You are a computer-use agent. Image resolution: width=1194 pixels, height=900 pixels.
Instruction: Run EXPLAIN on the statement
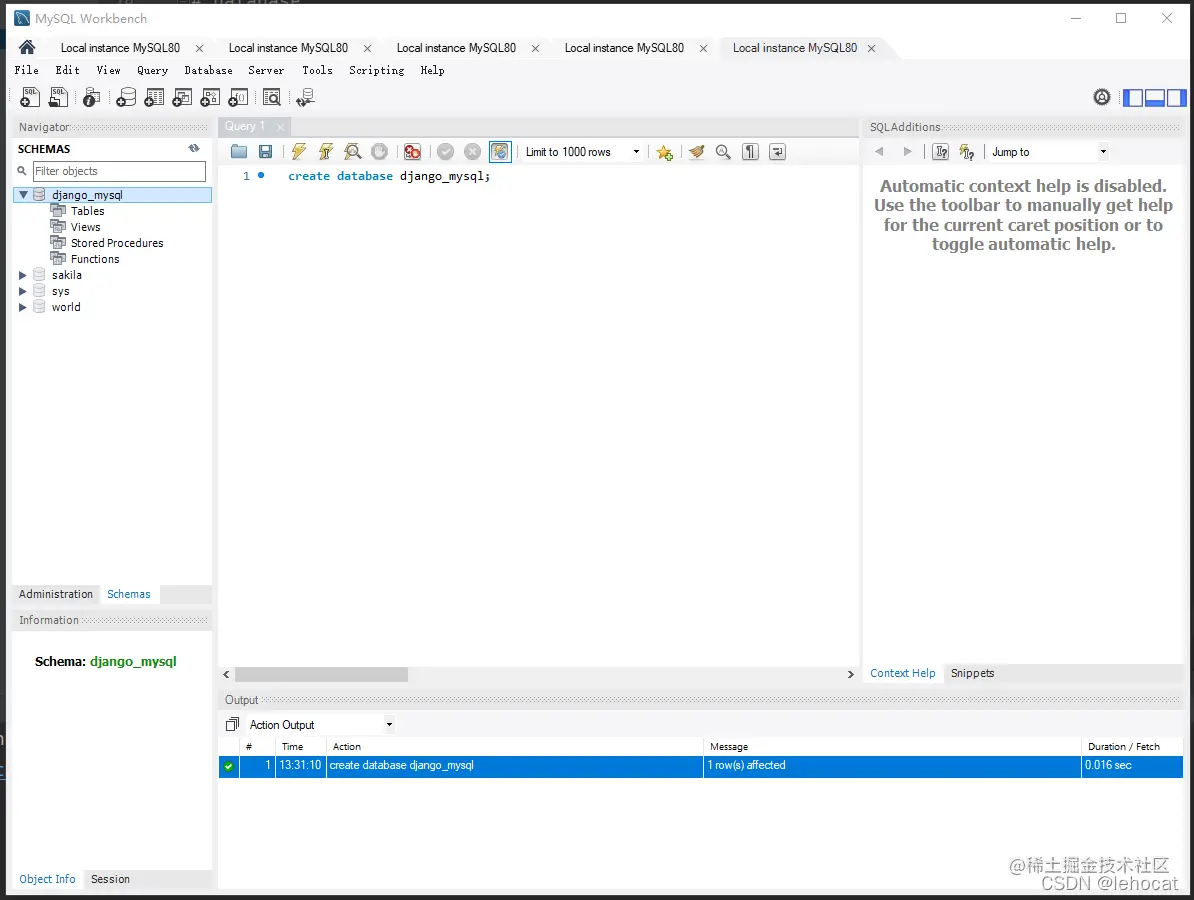click(x=353, y=152)
